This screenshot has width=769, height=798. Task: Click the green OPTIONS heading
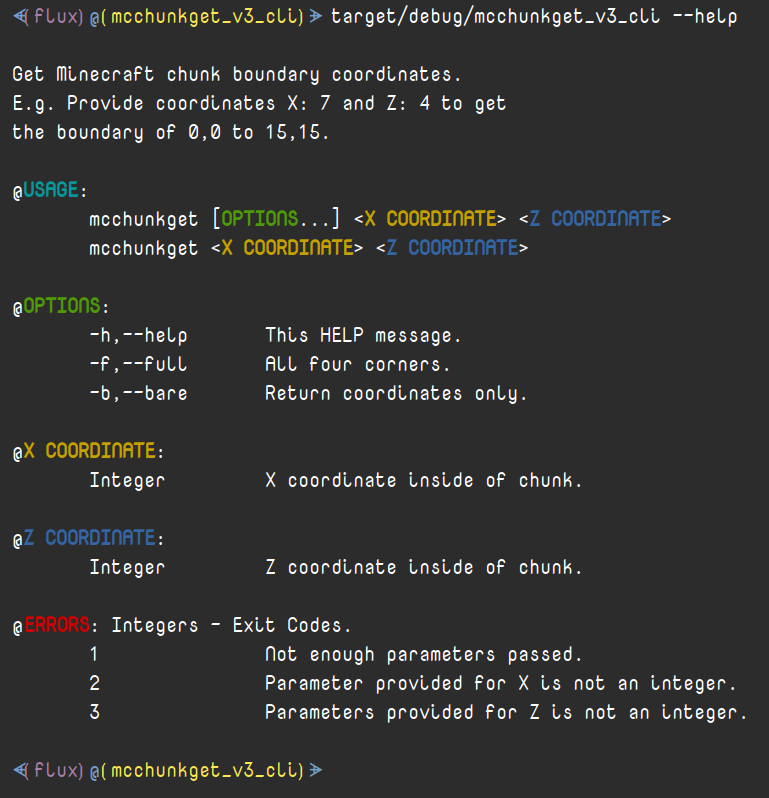tap(62, 306)
